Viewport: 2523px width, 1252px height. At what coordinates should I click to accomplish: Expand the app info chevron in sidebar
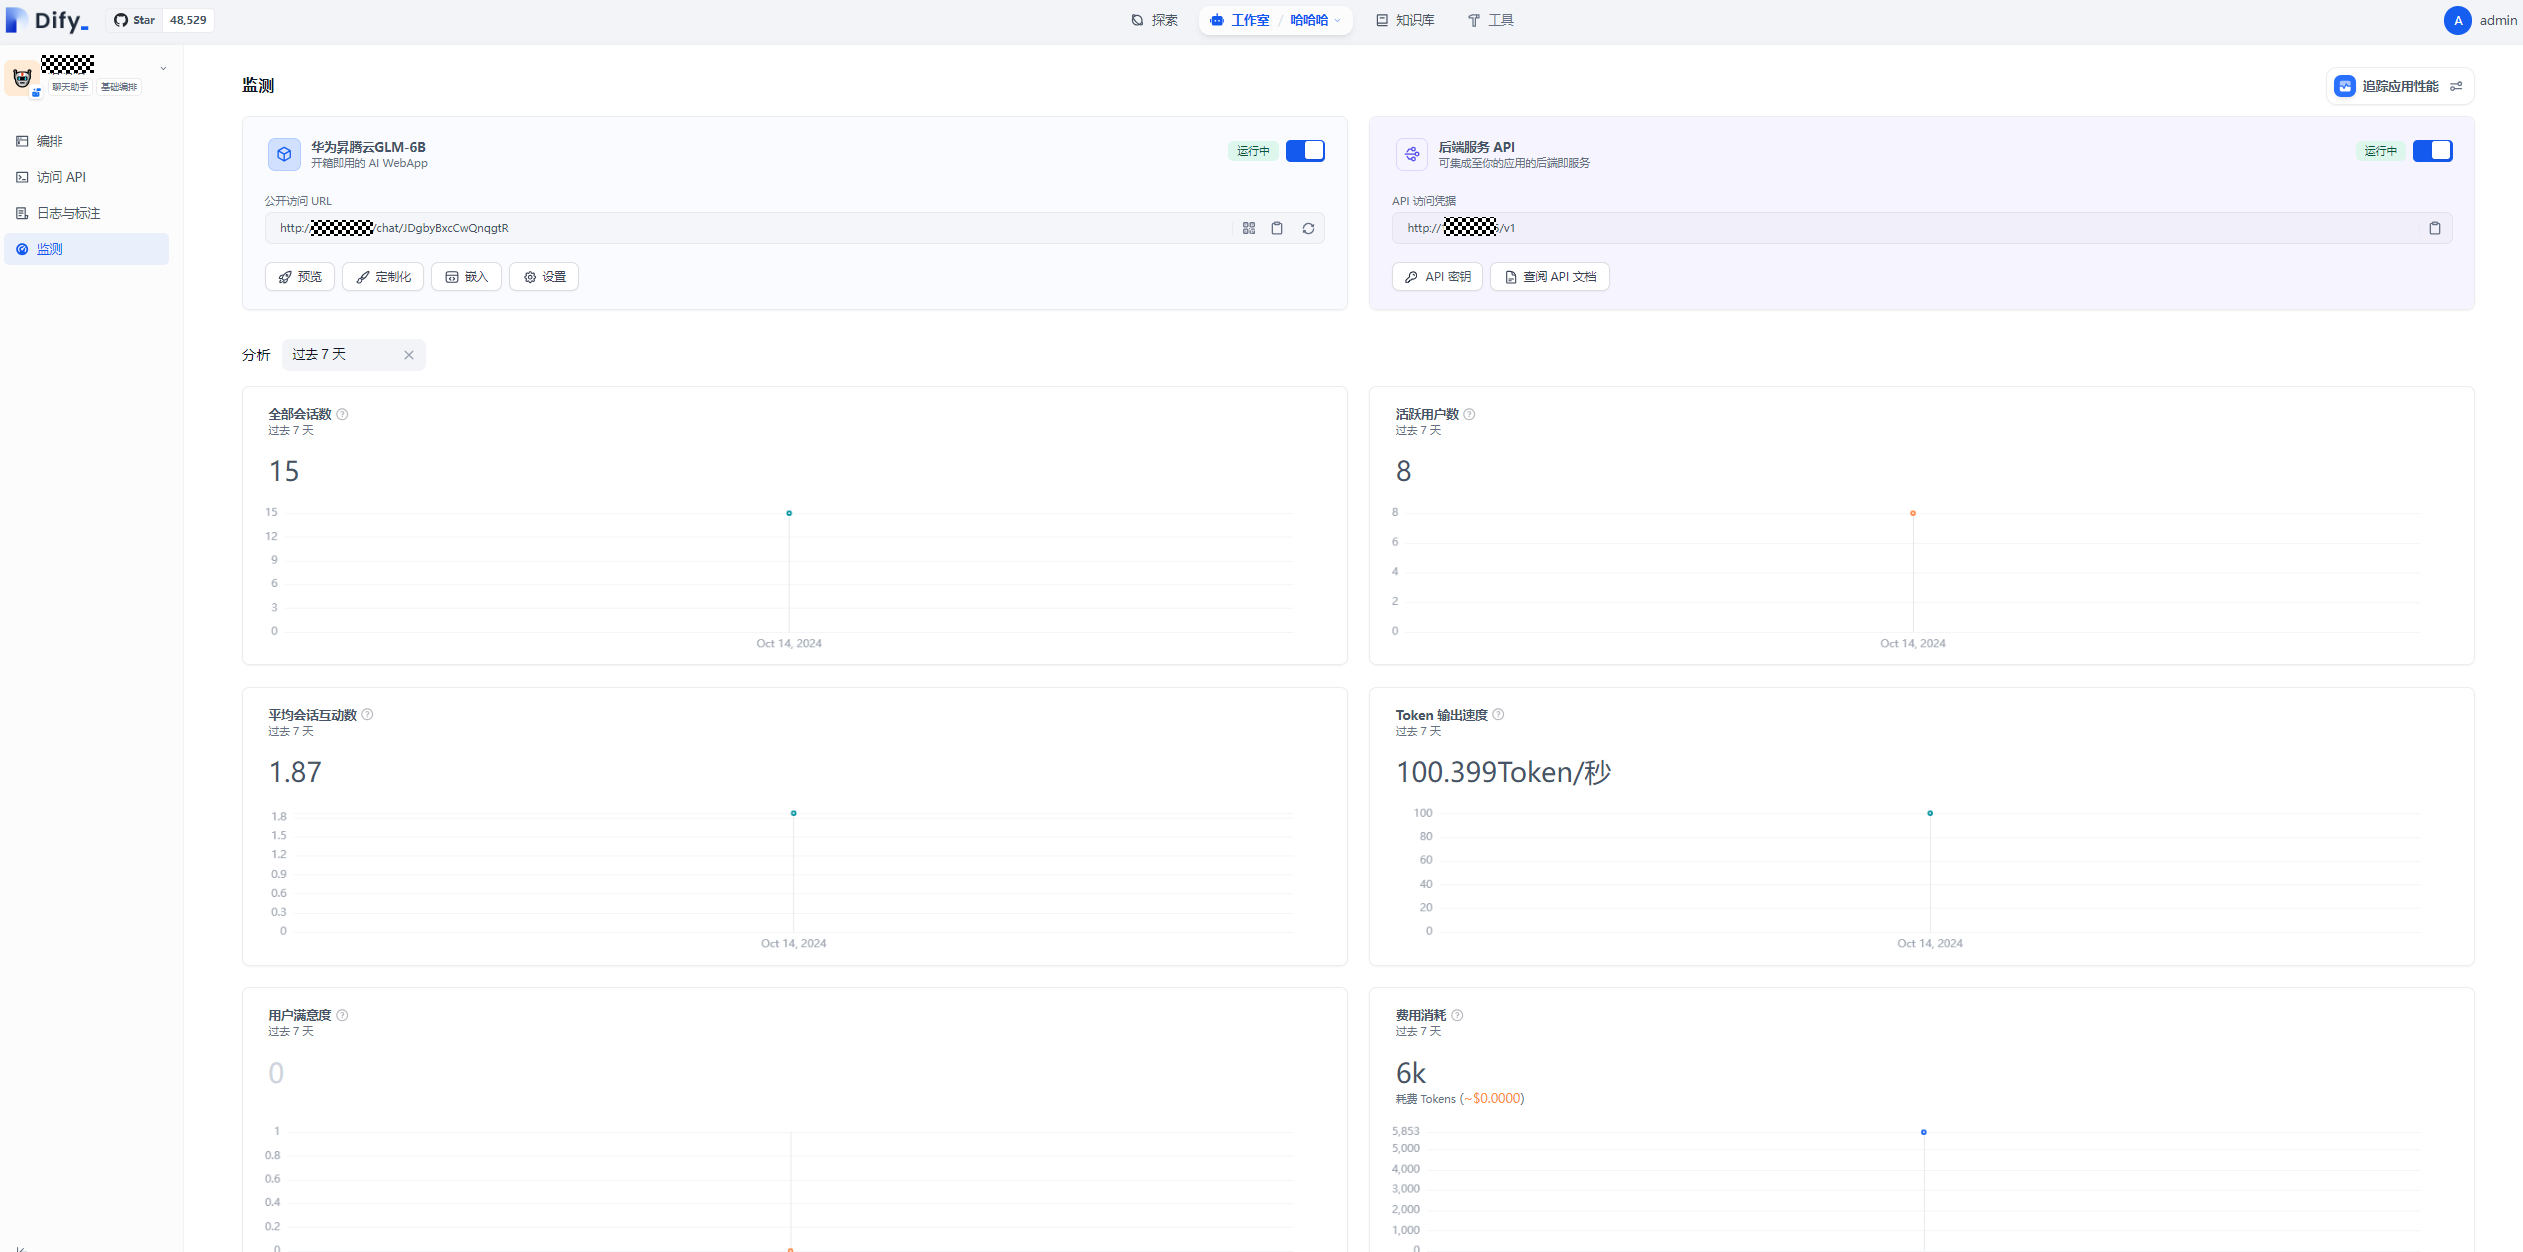point(163,69)
